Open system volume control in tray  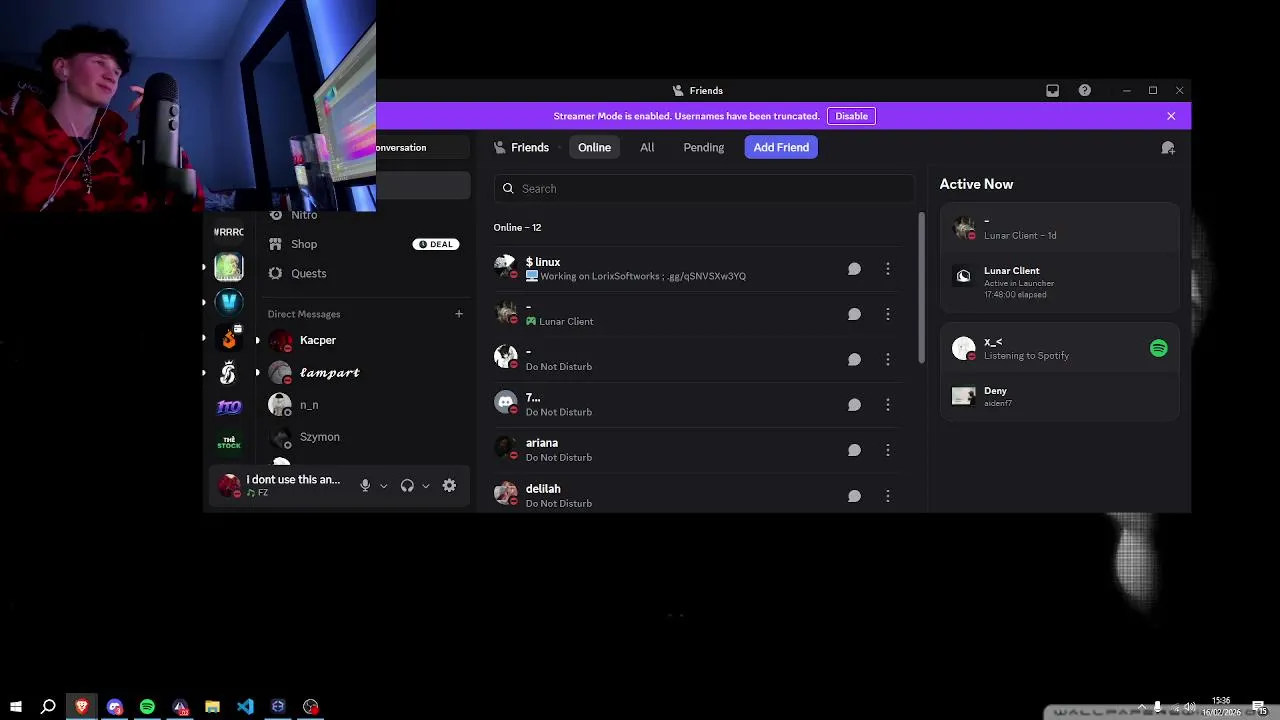coord(1190,707)
